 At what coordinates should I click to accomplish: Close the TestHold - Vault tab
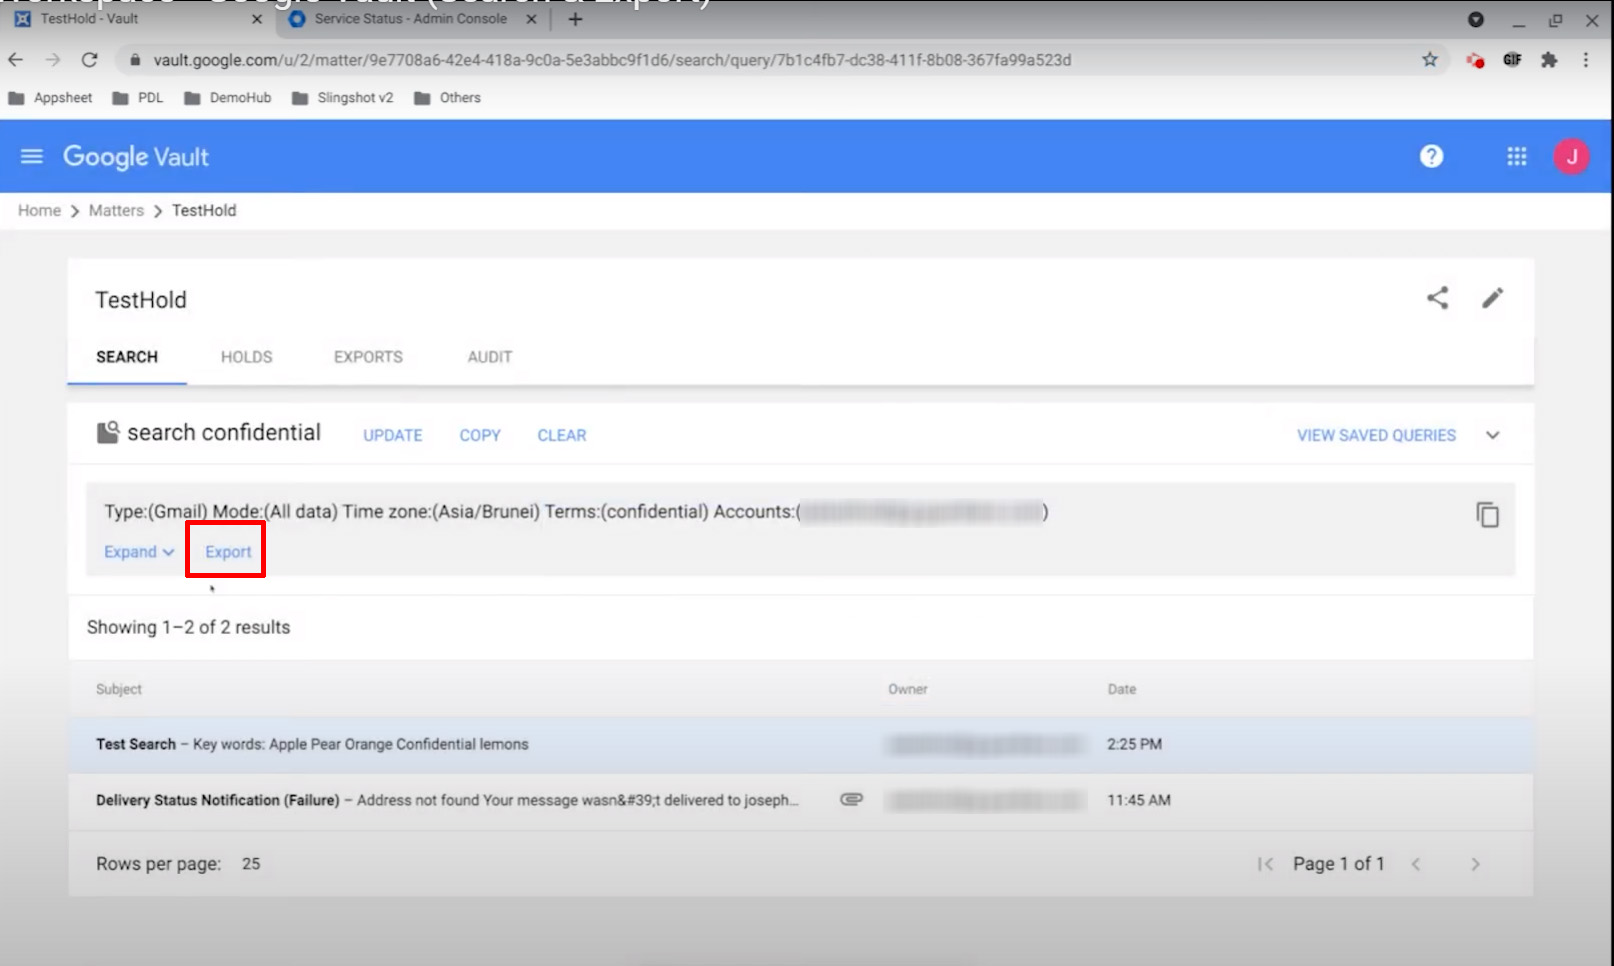coord(256,19)
